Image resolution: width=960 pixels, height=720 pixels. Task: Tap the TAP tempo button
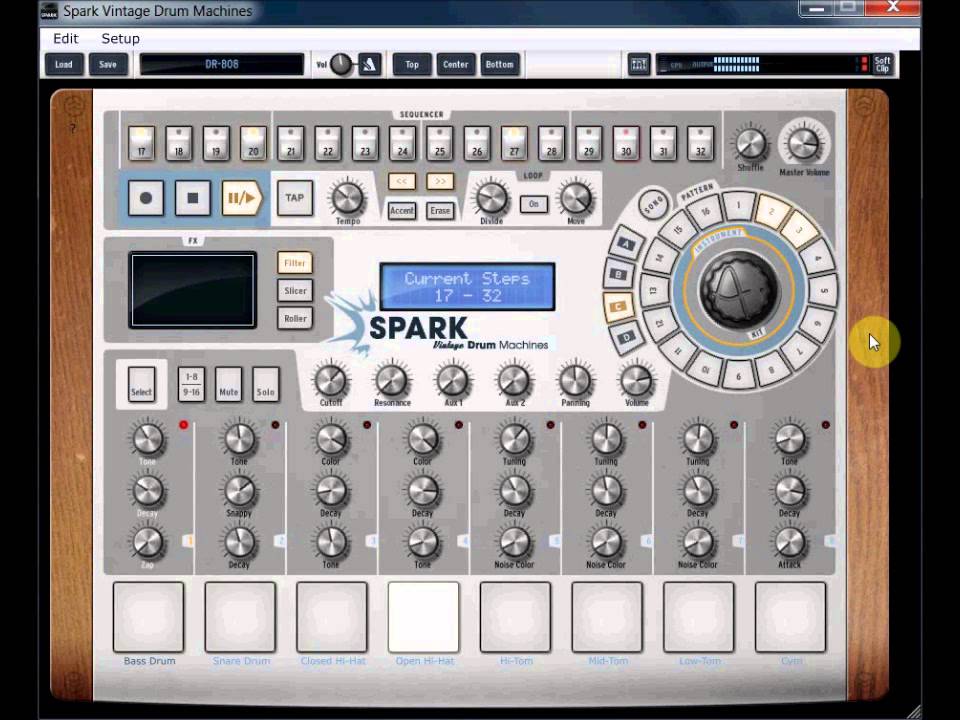point(294,198)
